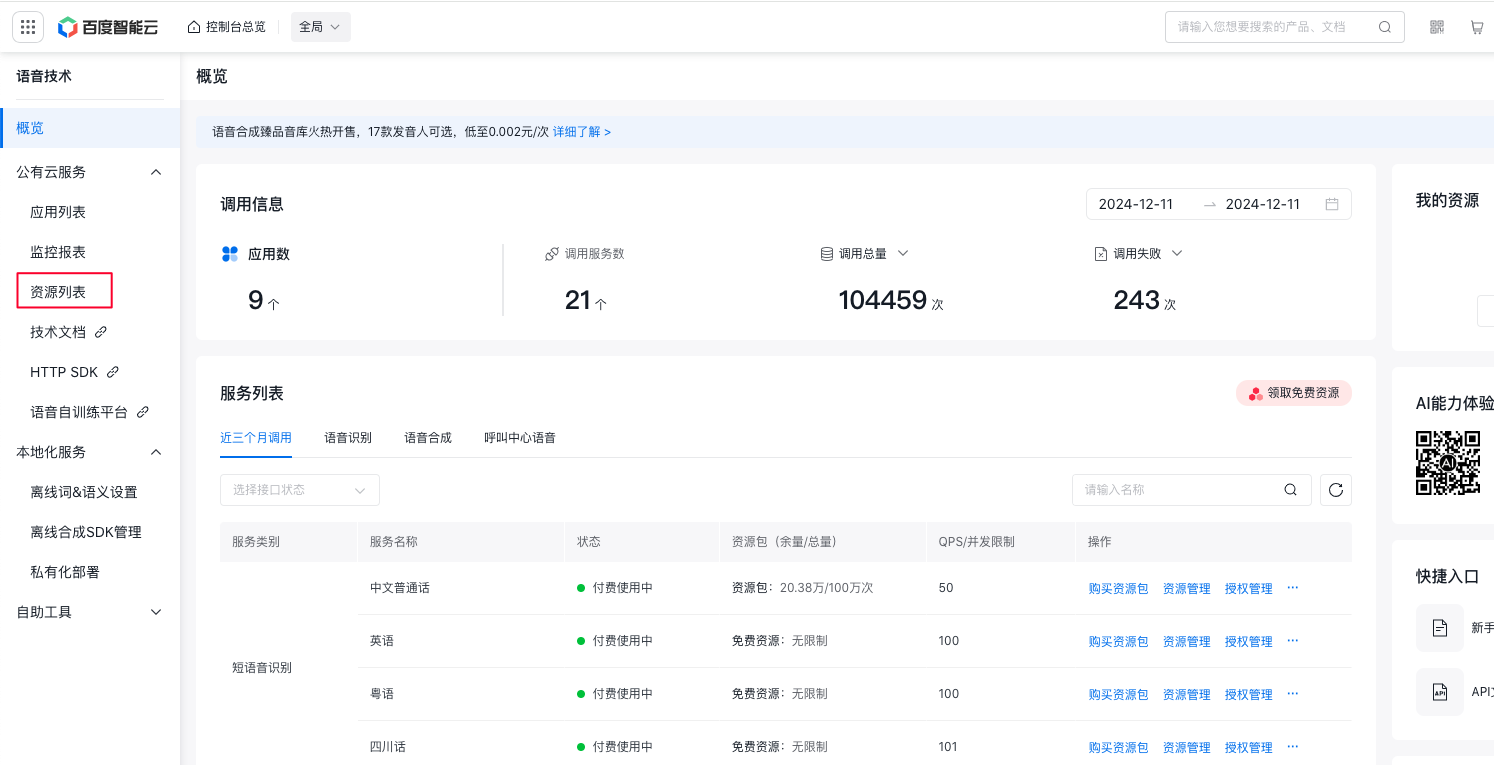Click 授权管理 for 粤语 row
This screenshot has height=765, width=1494.
click(1249, 694)
